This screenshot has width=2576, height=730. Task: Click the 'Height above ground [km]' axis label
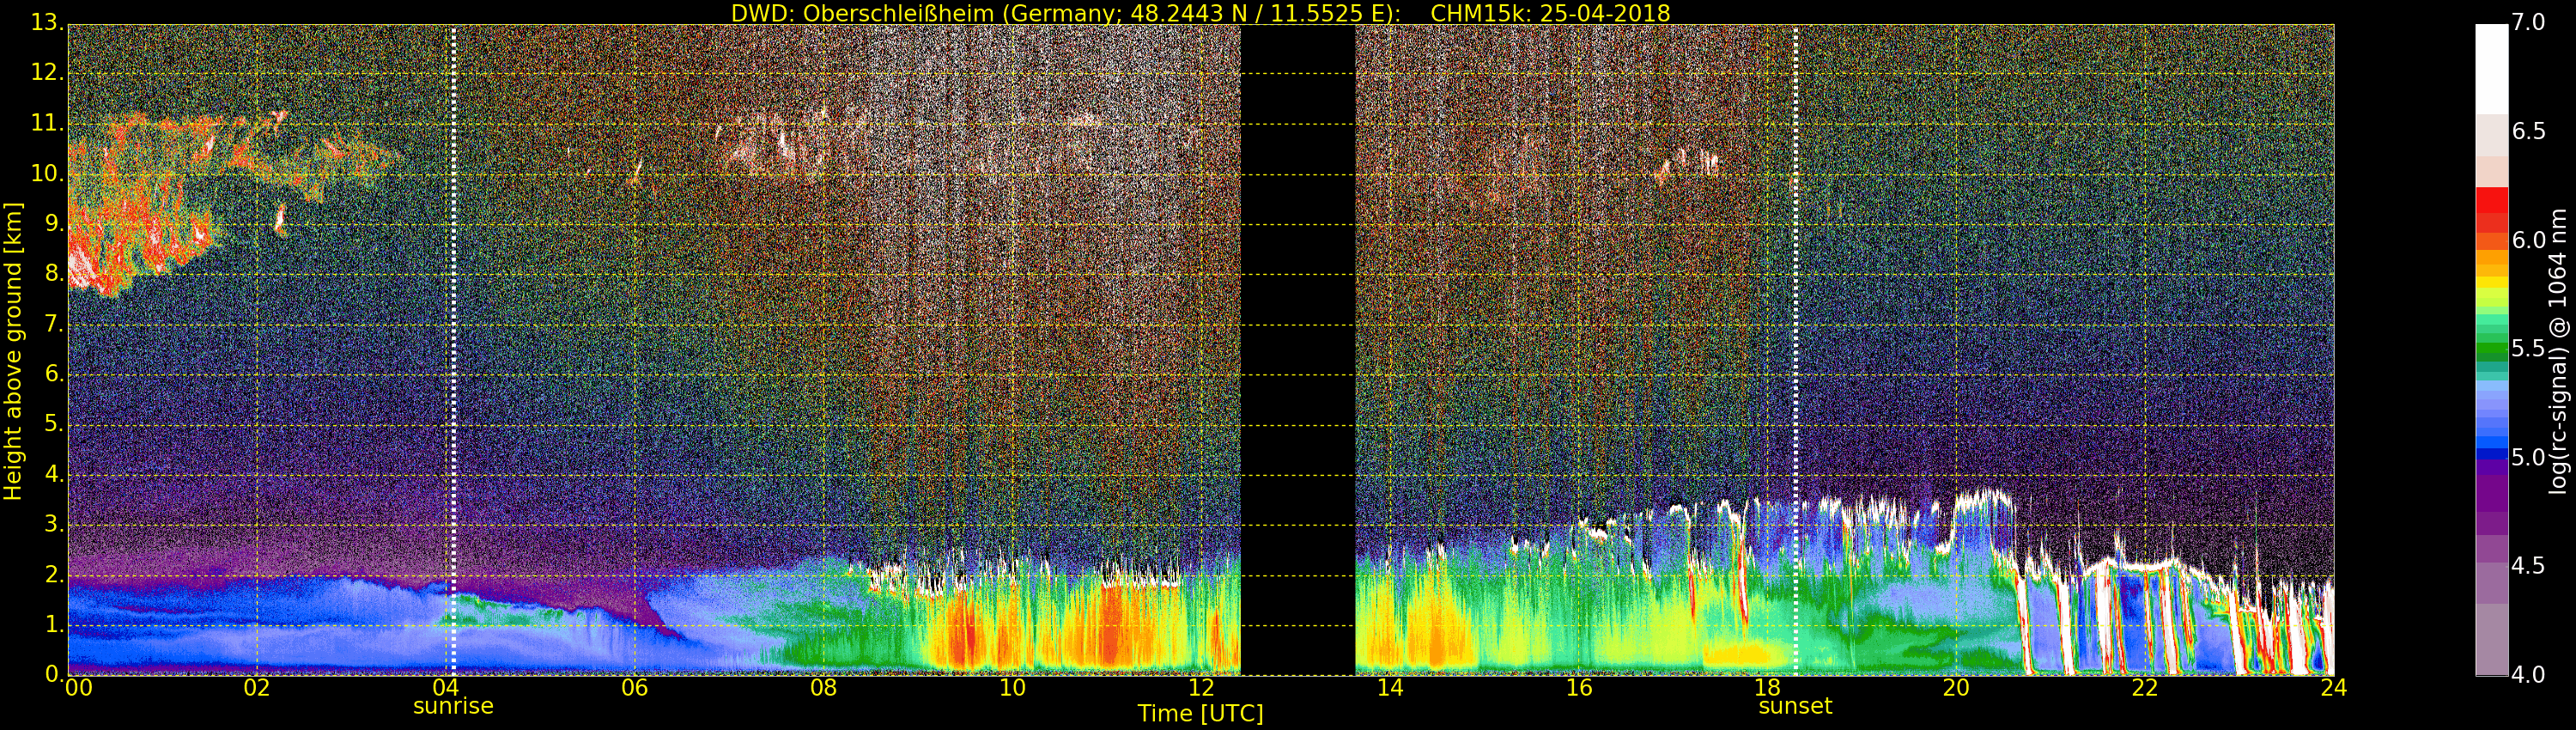pos(13,351)
